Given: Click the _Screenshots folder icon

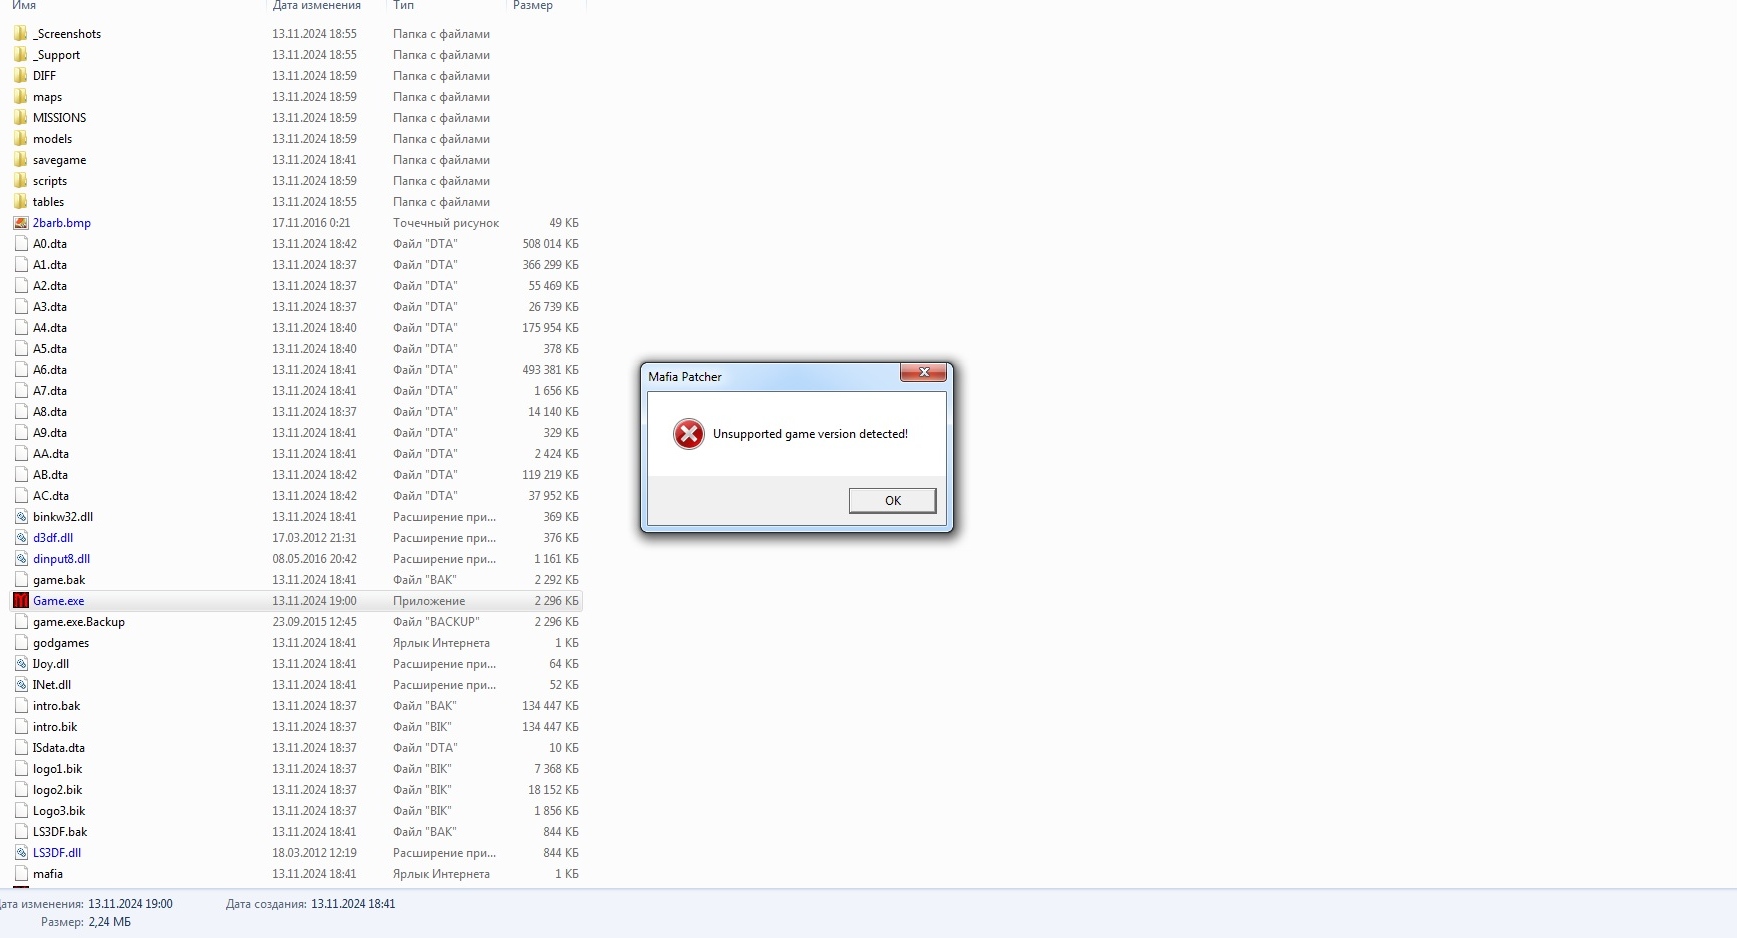Looking at the screenshot, I should coord(21,34).
